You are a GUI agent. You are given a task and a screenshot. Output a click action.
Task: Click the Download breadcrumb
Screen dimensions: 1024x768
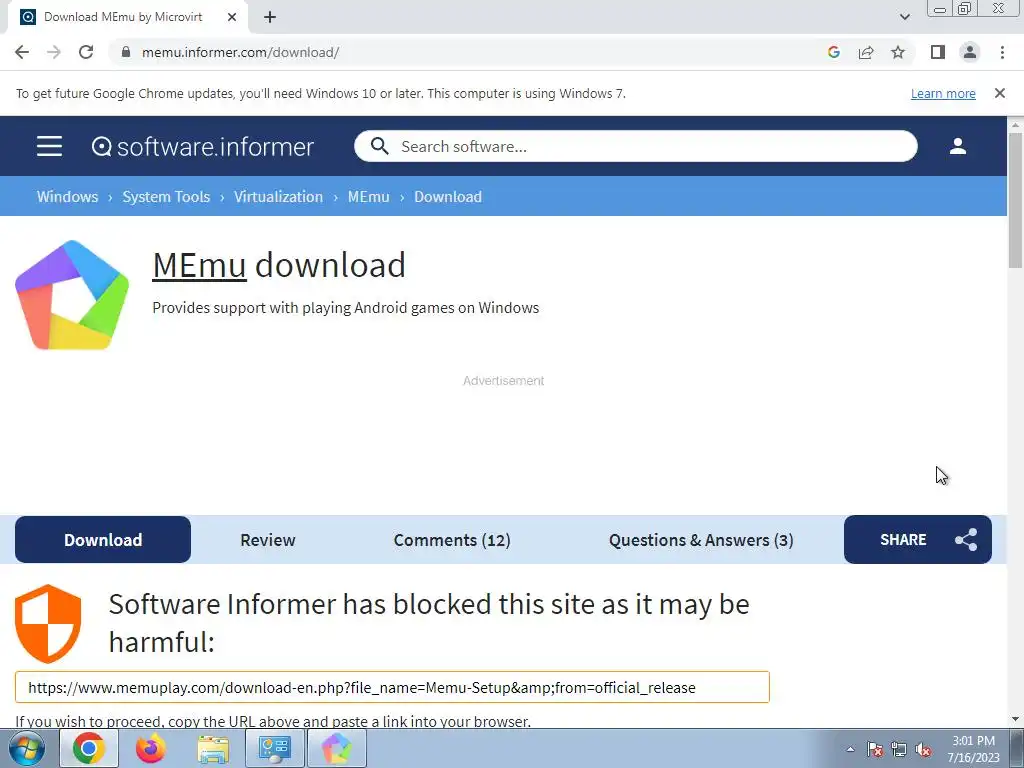pos(448,197)
